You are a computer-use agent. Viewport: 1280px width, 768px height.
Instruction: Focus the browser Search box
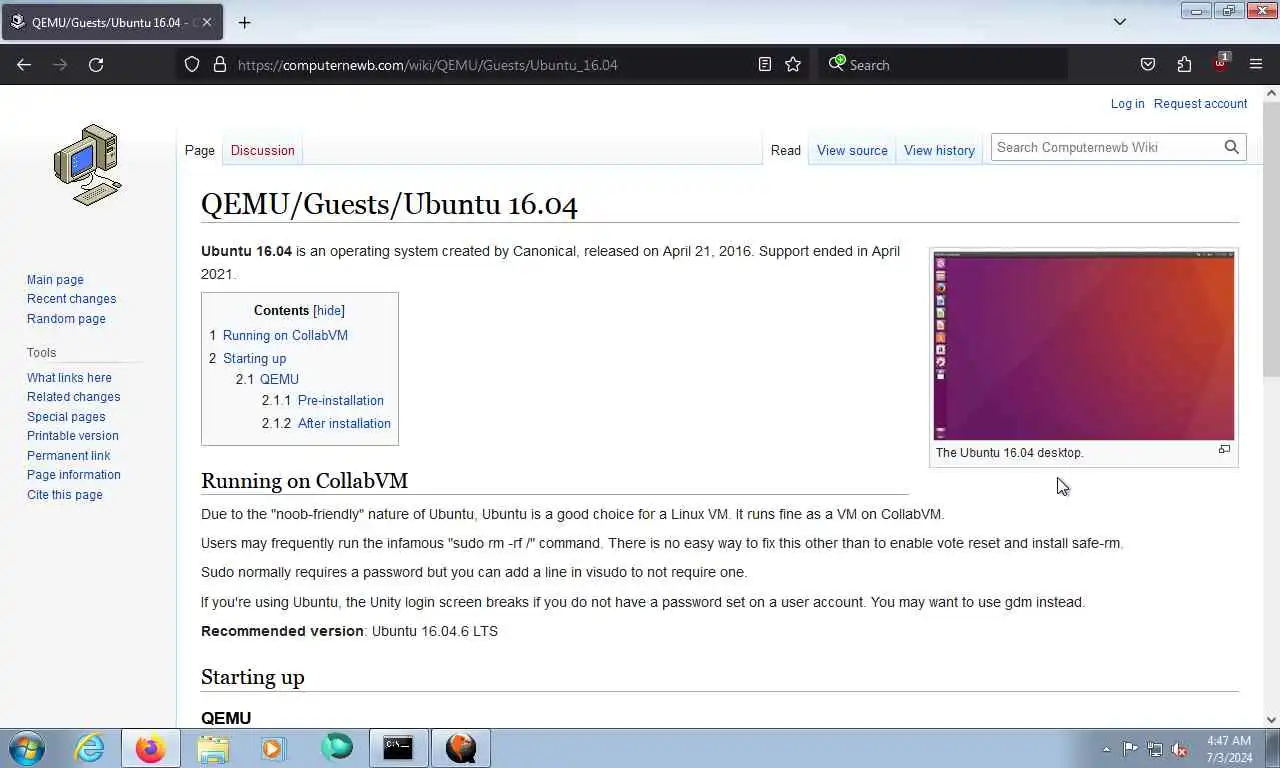tap(943, 65)
